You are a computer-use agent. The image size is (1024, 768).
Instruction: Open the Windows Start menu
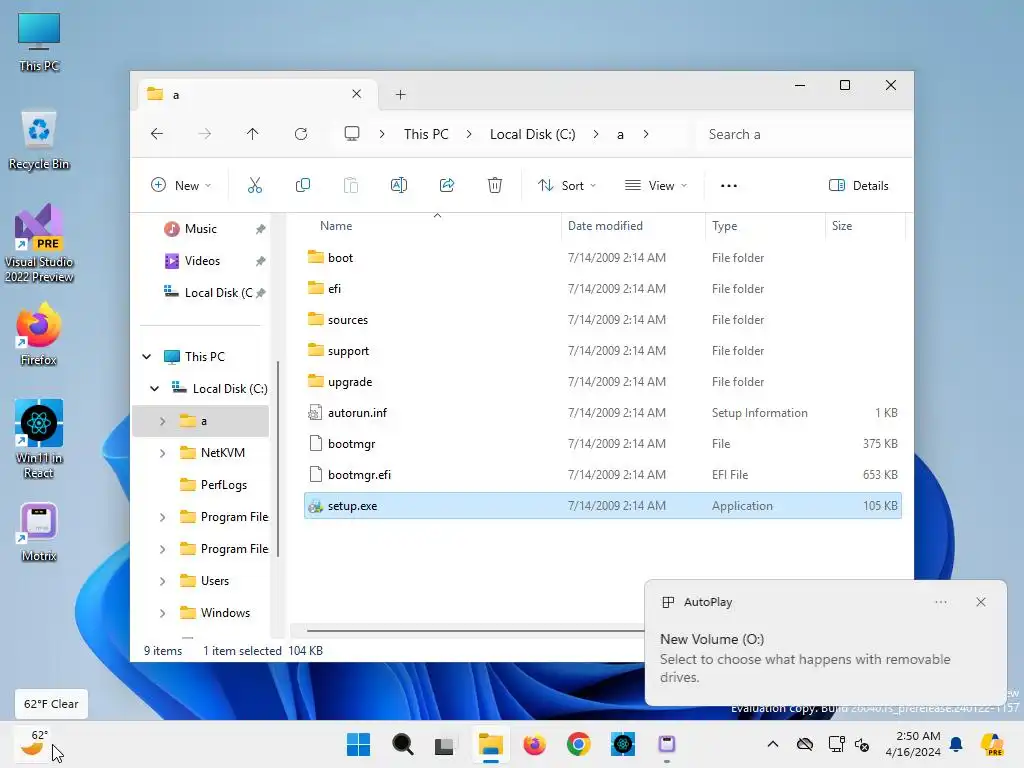[358, 744]
